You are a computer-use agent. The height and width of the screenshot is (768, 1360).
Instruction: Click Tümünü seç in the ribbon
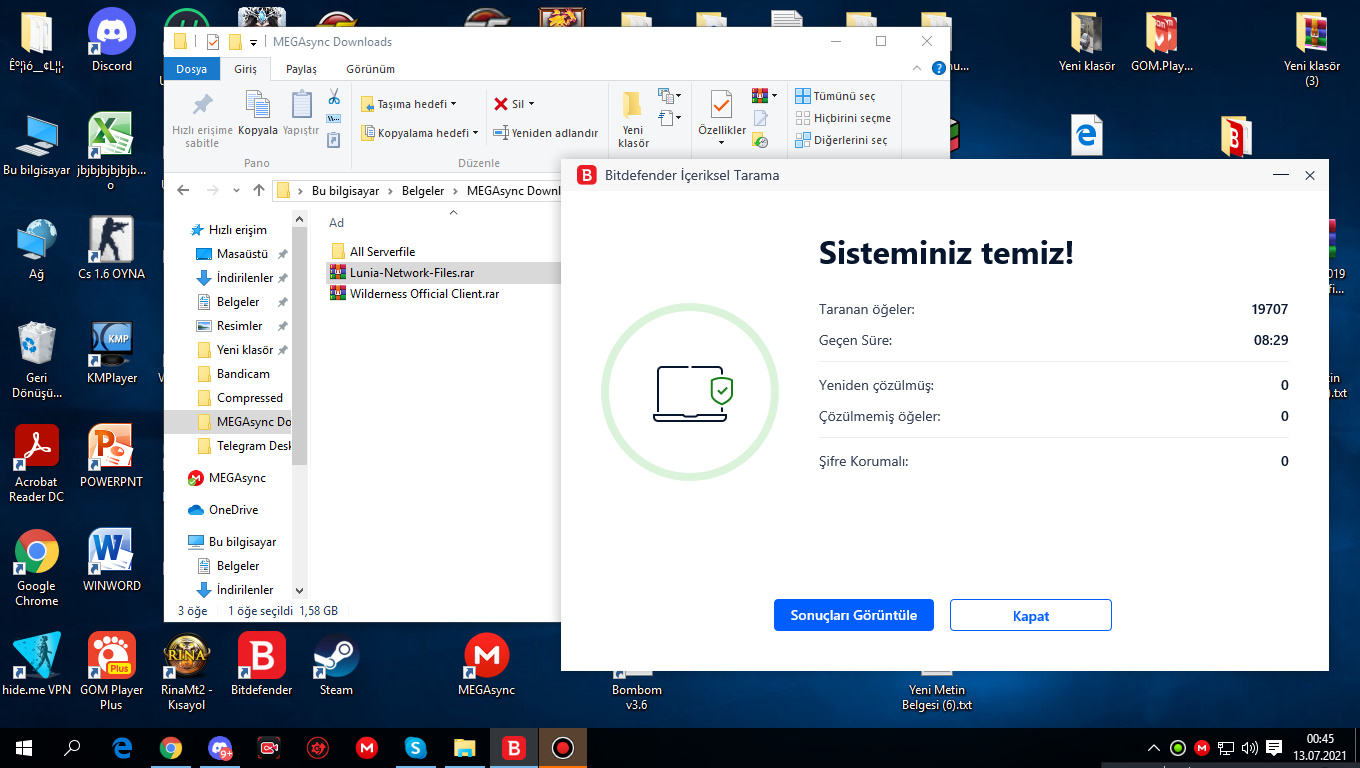click(x=835, y=96)
